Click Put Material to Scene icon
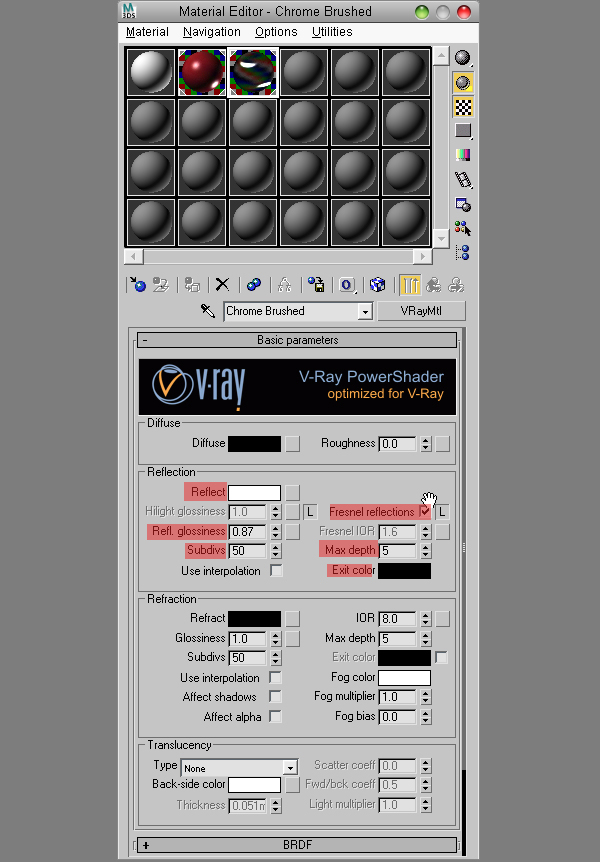The height and width of the screenshot is (862, 600). pos(161,284)
